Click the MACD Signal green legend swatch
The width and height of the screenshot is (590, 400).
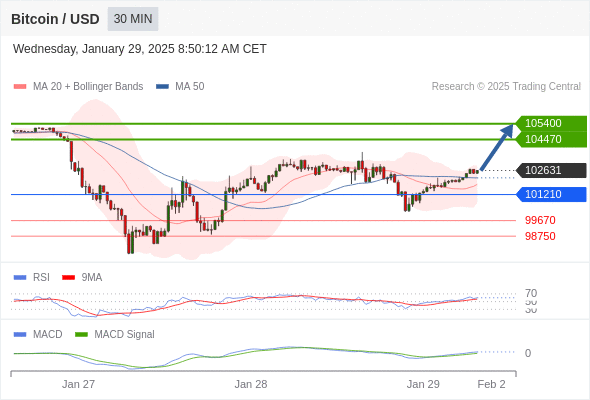[81, 335]
